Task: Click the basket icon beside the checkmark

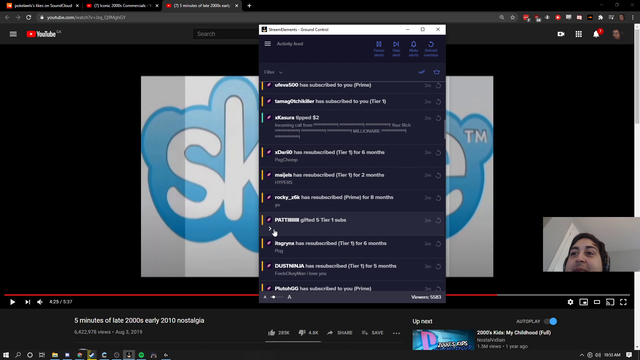Action: [437, 72]
